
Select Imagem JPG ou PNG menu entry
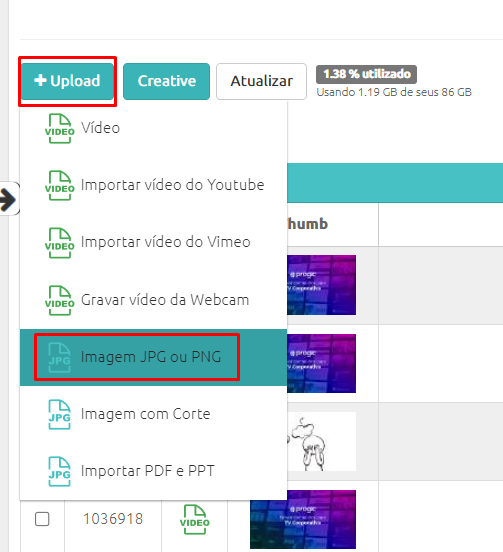153,357
